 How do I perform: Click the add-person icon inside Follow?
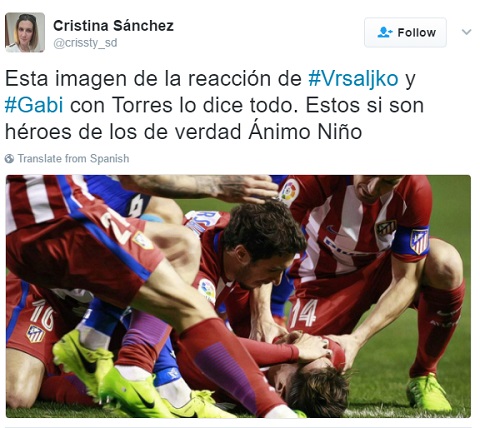(x=385, y=32)
